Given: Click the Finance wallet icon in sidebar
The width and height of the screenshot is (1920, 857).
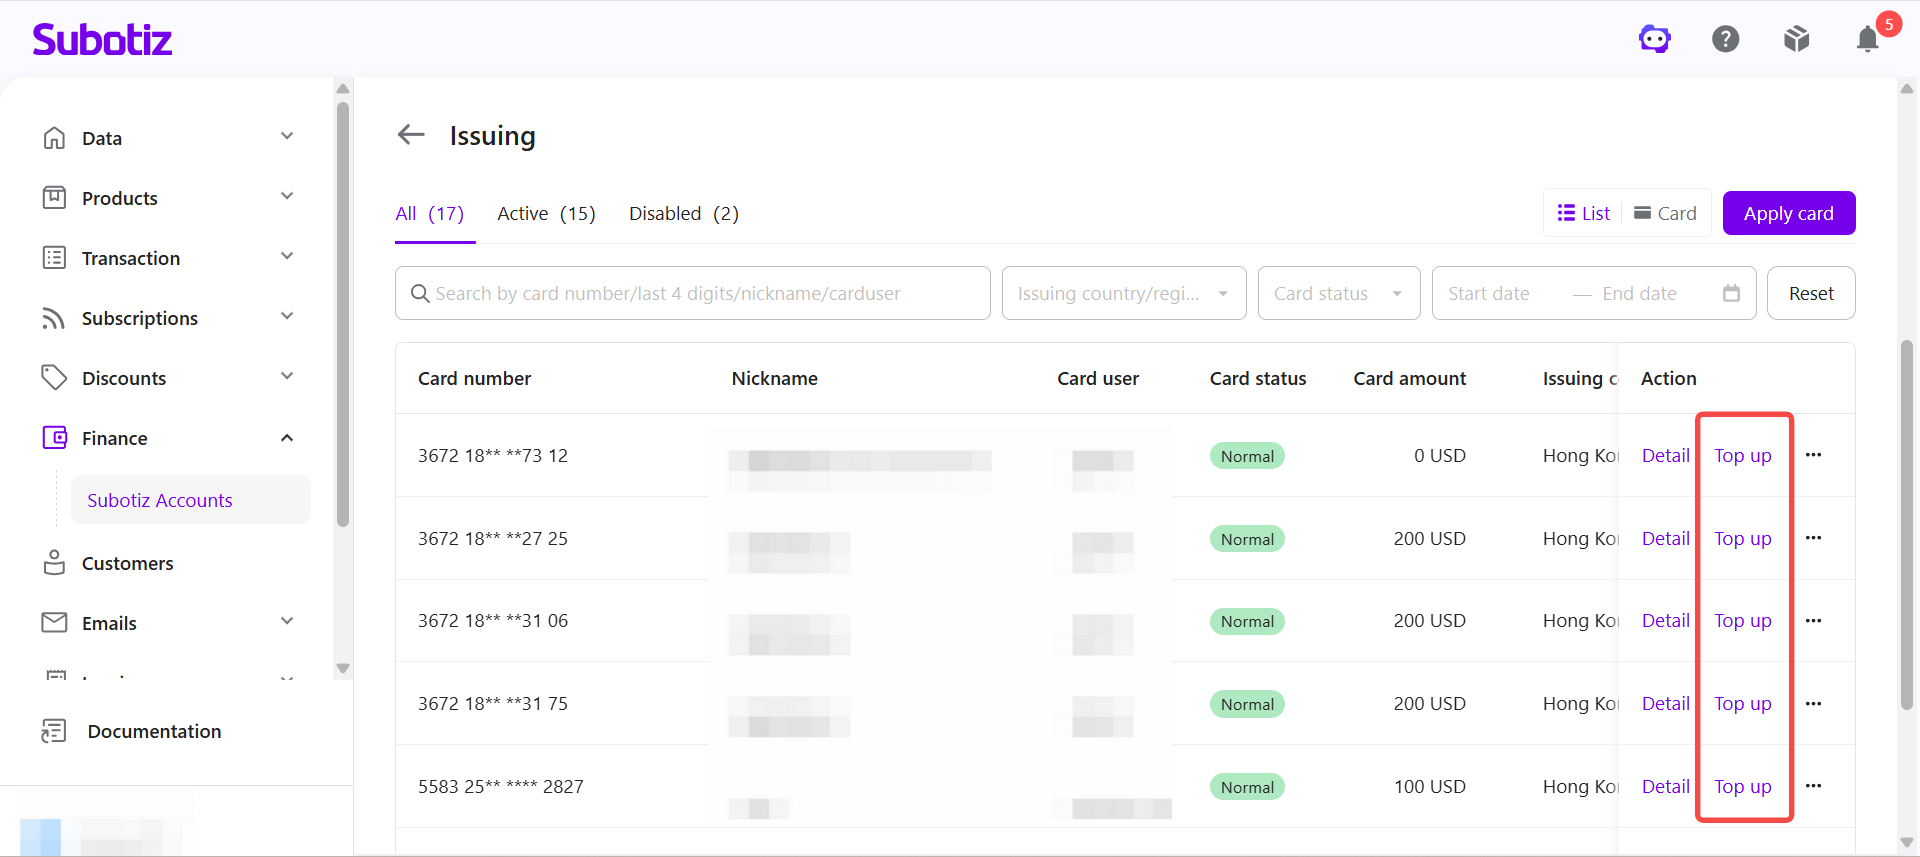Looking at the screenshot, I should coord(54,438).
